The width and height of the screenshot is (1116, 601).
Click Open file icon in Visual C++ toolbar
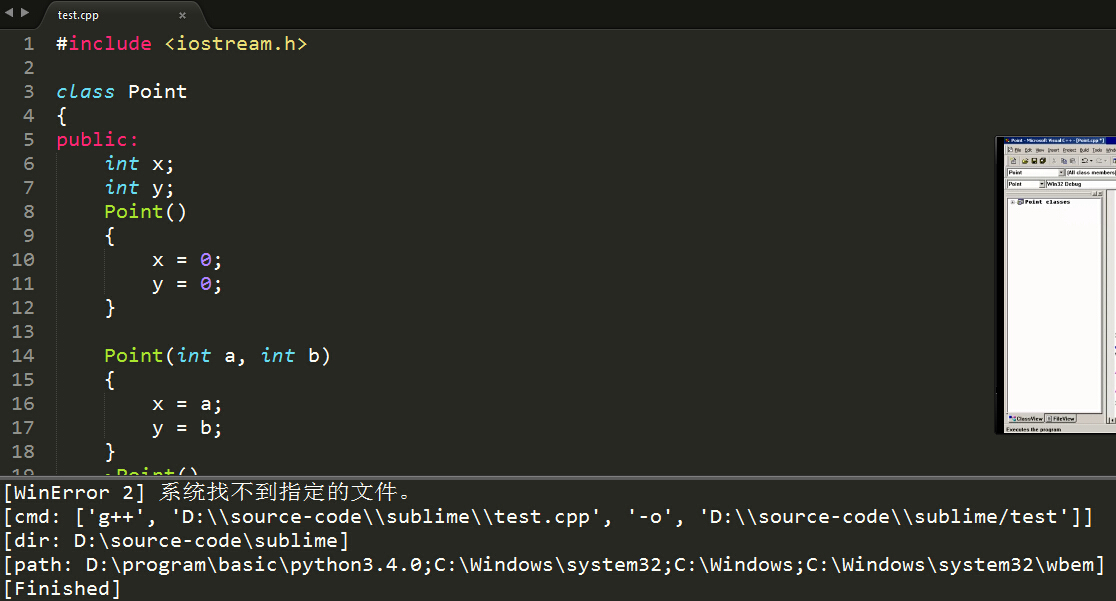click(1025, 161)
